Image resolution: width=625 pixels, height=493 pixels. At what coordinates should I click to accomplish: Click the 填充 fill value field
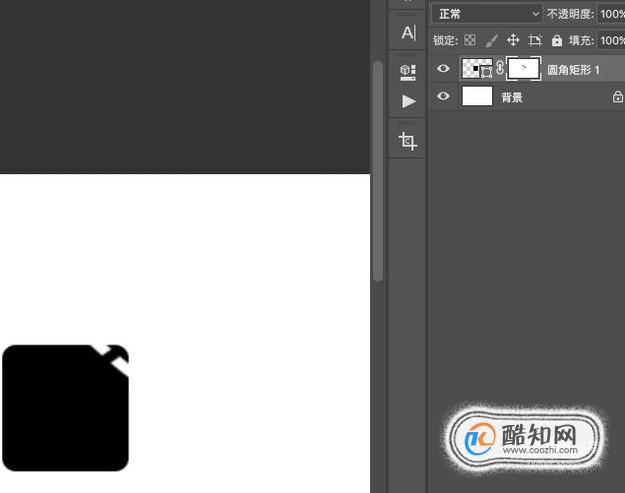[x=611, y=40]
